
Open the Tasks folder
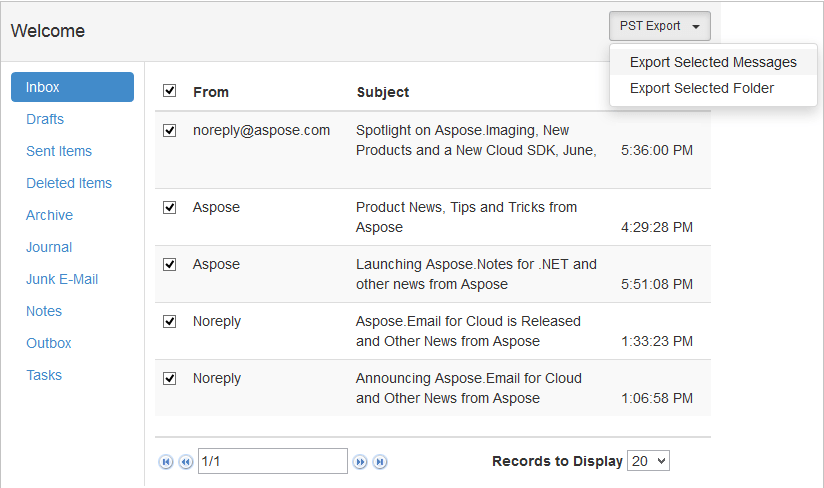(x=44, y=376)
